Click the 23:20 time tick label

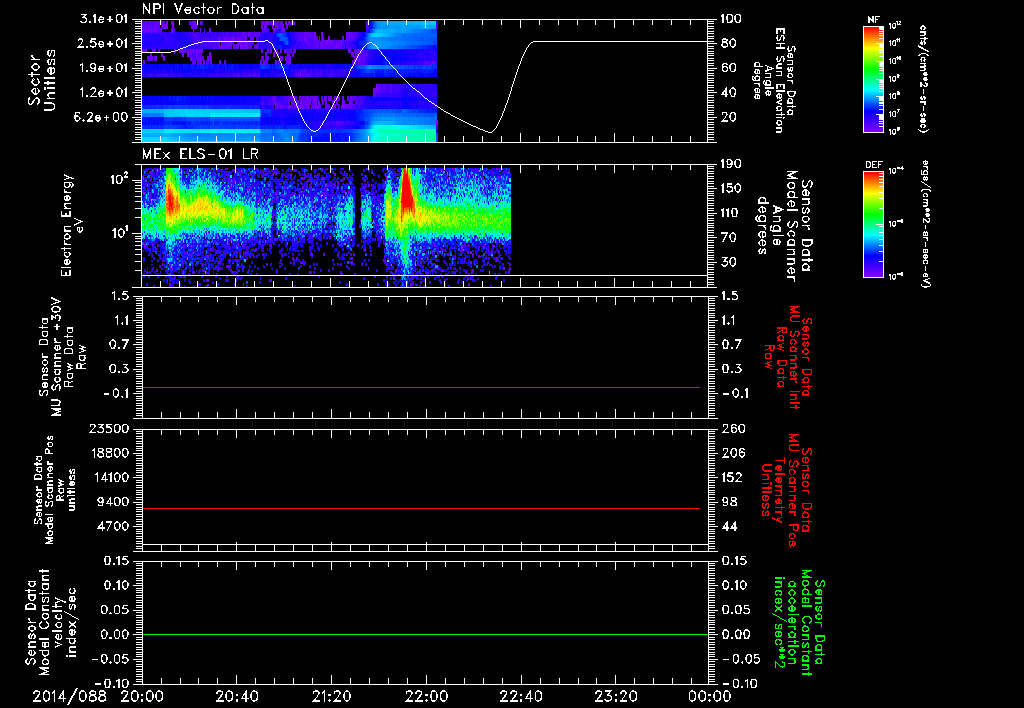(x=615, y=696)
